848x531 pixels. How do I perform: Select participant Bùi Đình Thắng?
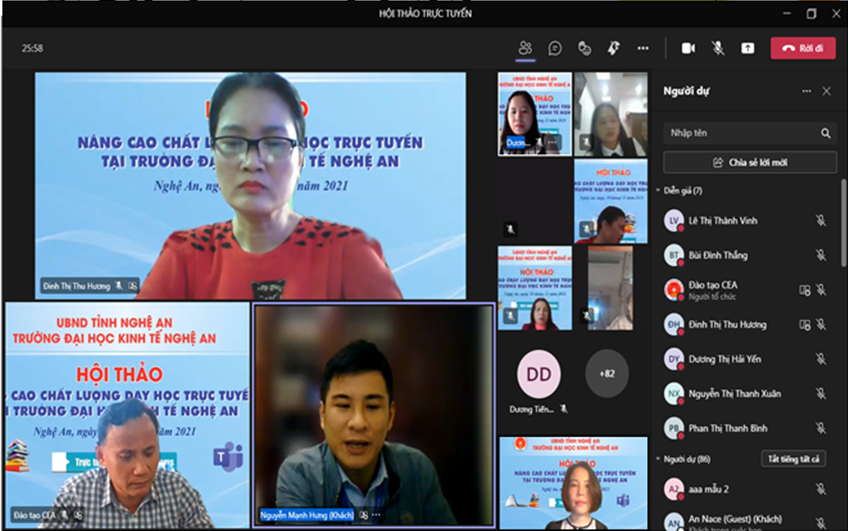point(749,255)
